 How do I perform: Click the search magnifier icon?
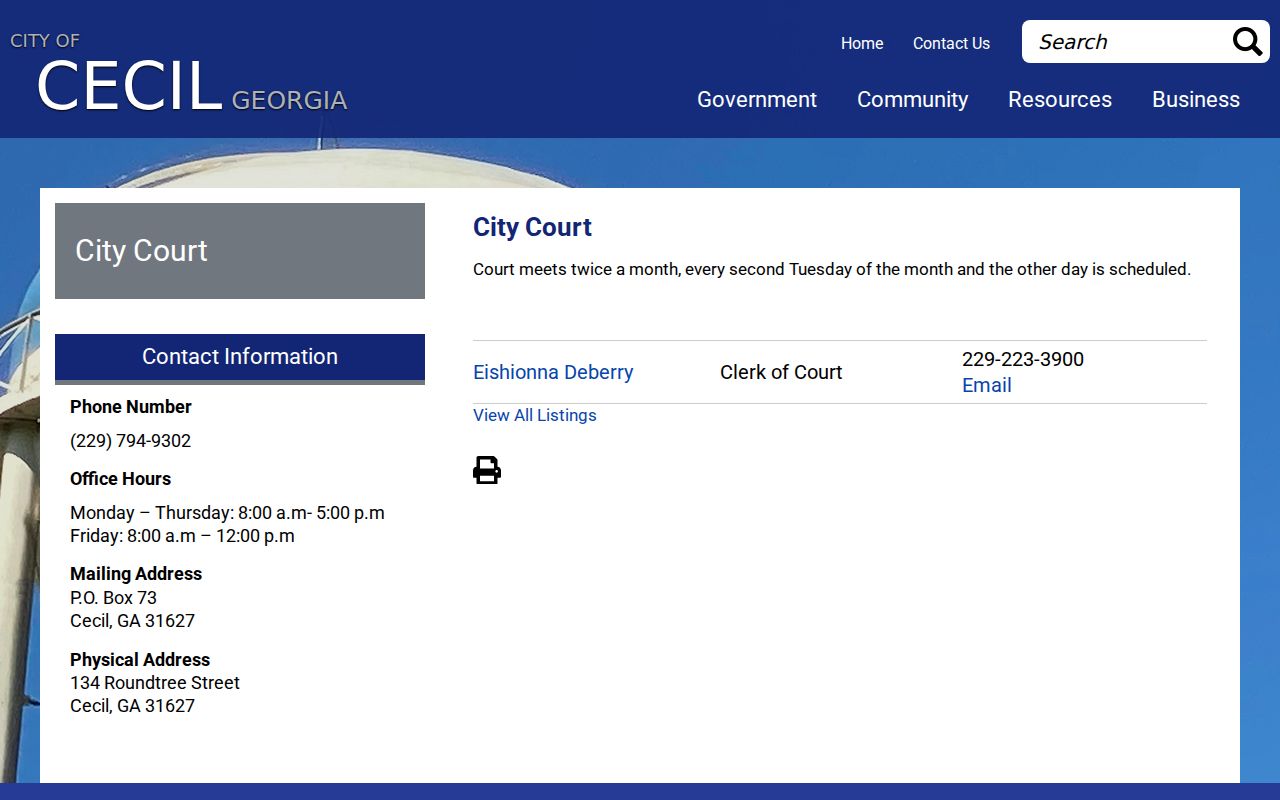pyautogui.click(x=1247, y=42)
